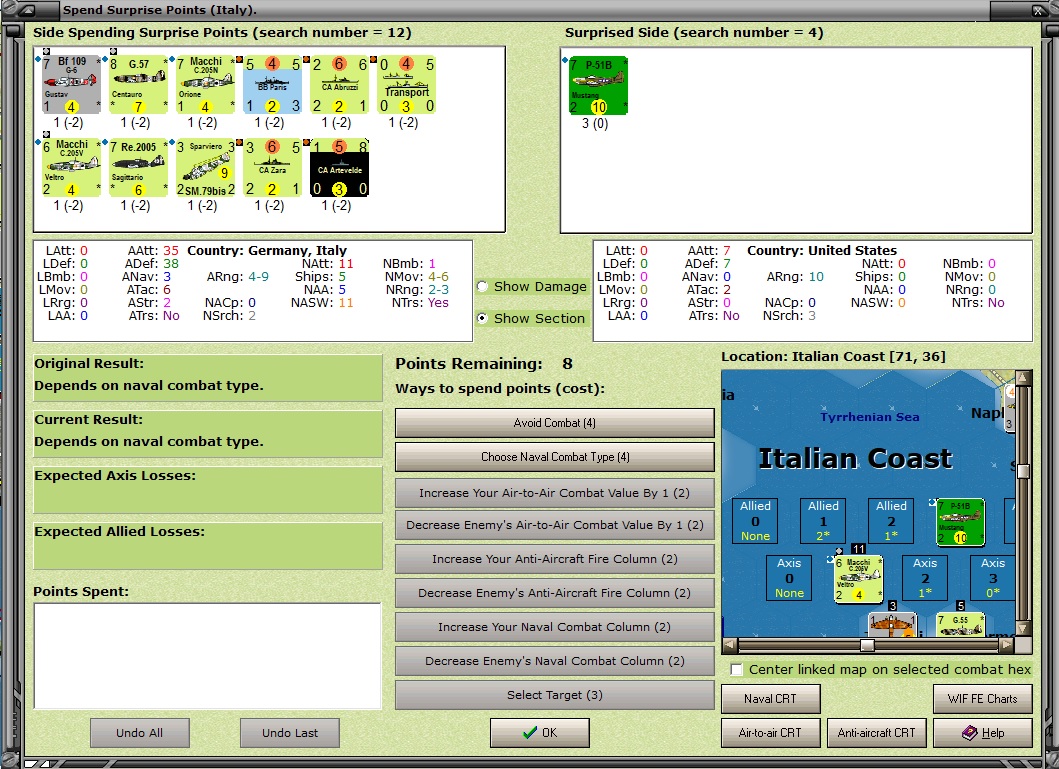Click Decrease Enemy's Naval Combat Column
The height and width of the screenshot is (769, 1059).
pyautogui.click(x=554, y=661)
